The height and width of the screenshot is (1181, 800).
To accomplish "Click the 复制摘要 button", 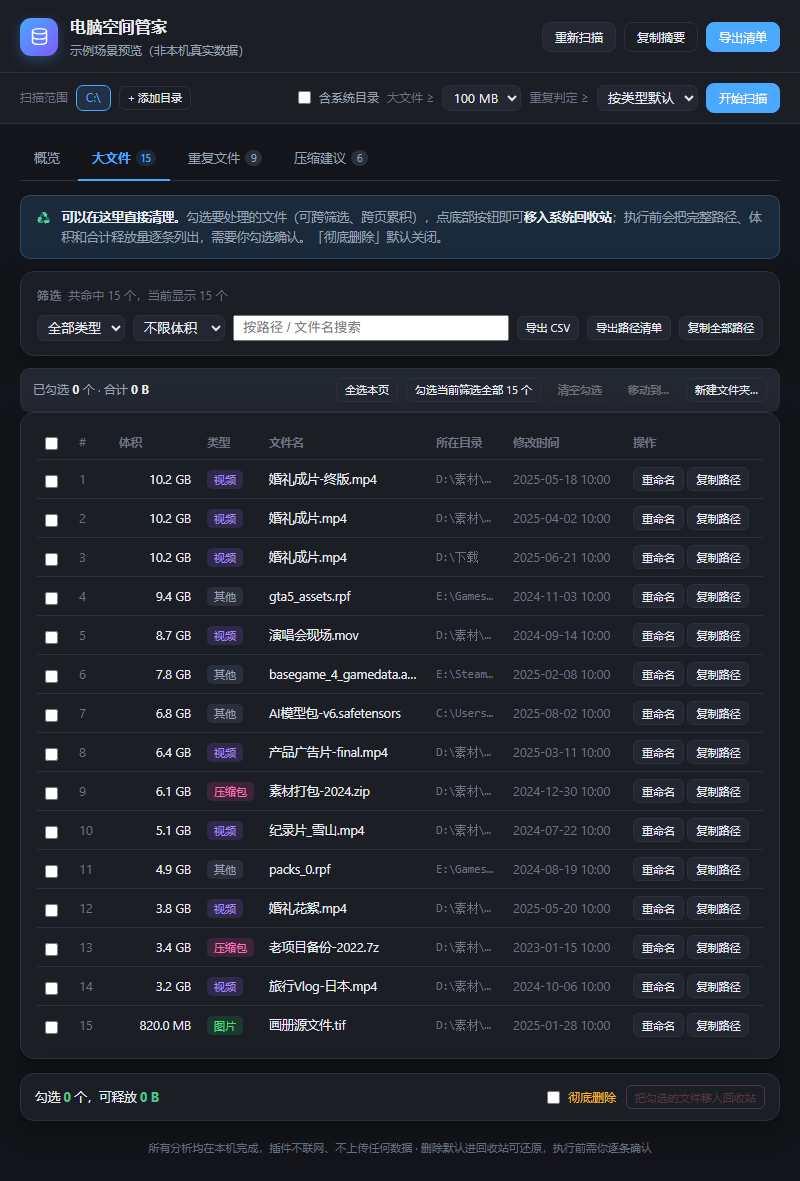I will pos(661,37).
